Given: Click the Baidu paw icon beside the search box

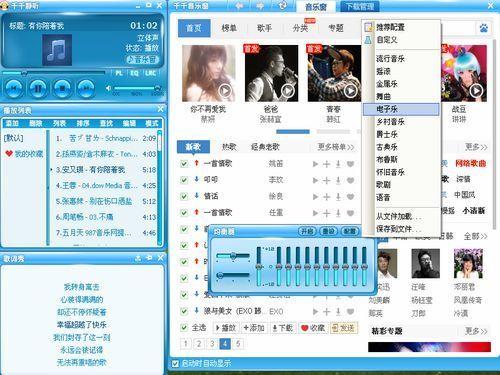Looking at the screenshot, I should pos(484,28).
